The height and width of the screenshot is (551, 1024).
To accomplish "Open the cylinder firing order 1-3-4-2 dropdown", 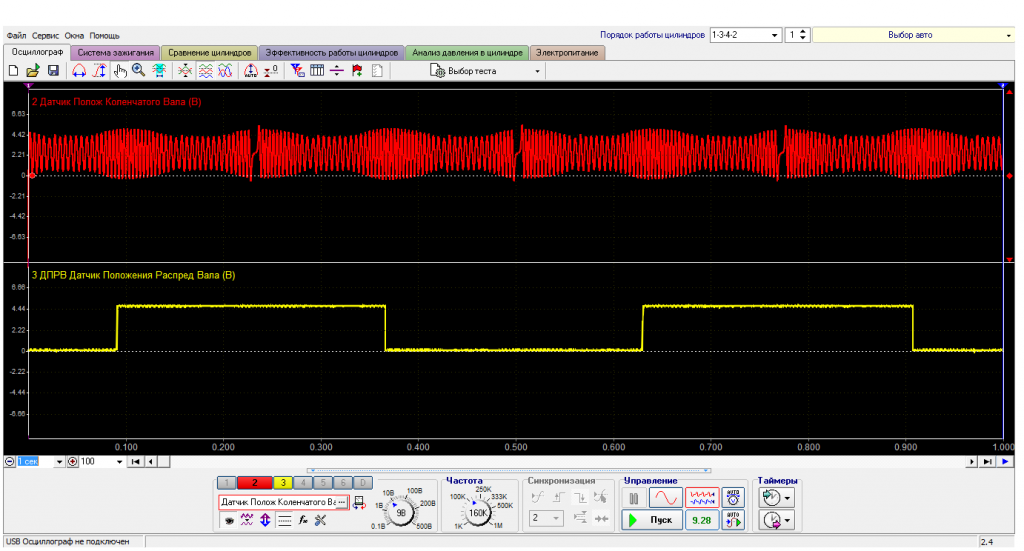I will tap(775, 35).
